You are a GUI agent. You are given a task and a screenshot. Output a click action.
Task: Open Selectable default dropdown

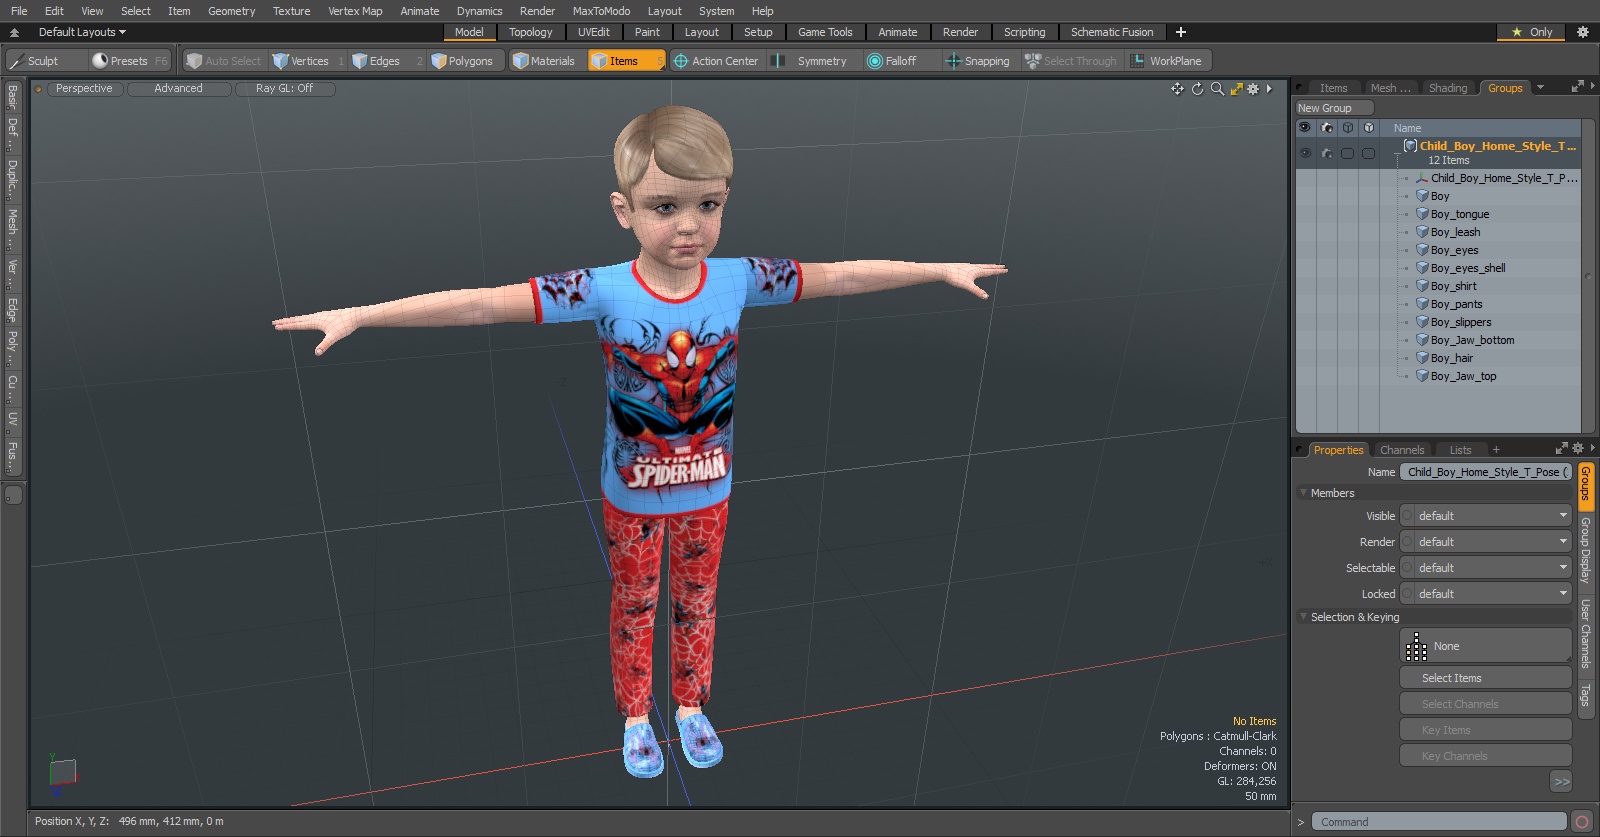pyautogui.click(x=1492, y=568)
